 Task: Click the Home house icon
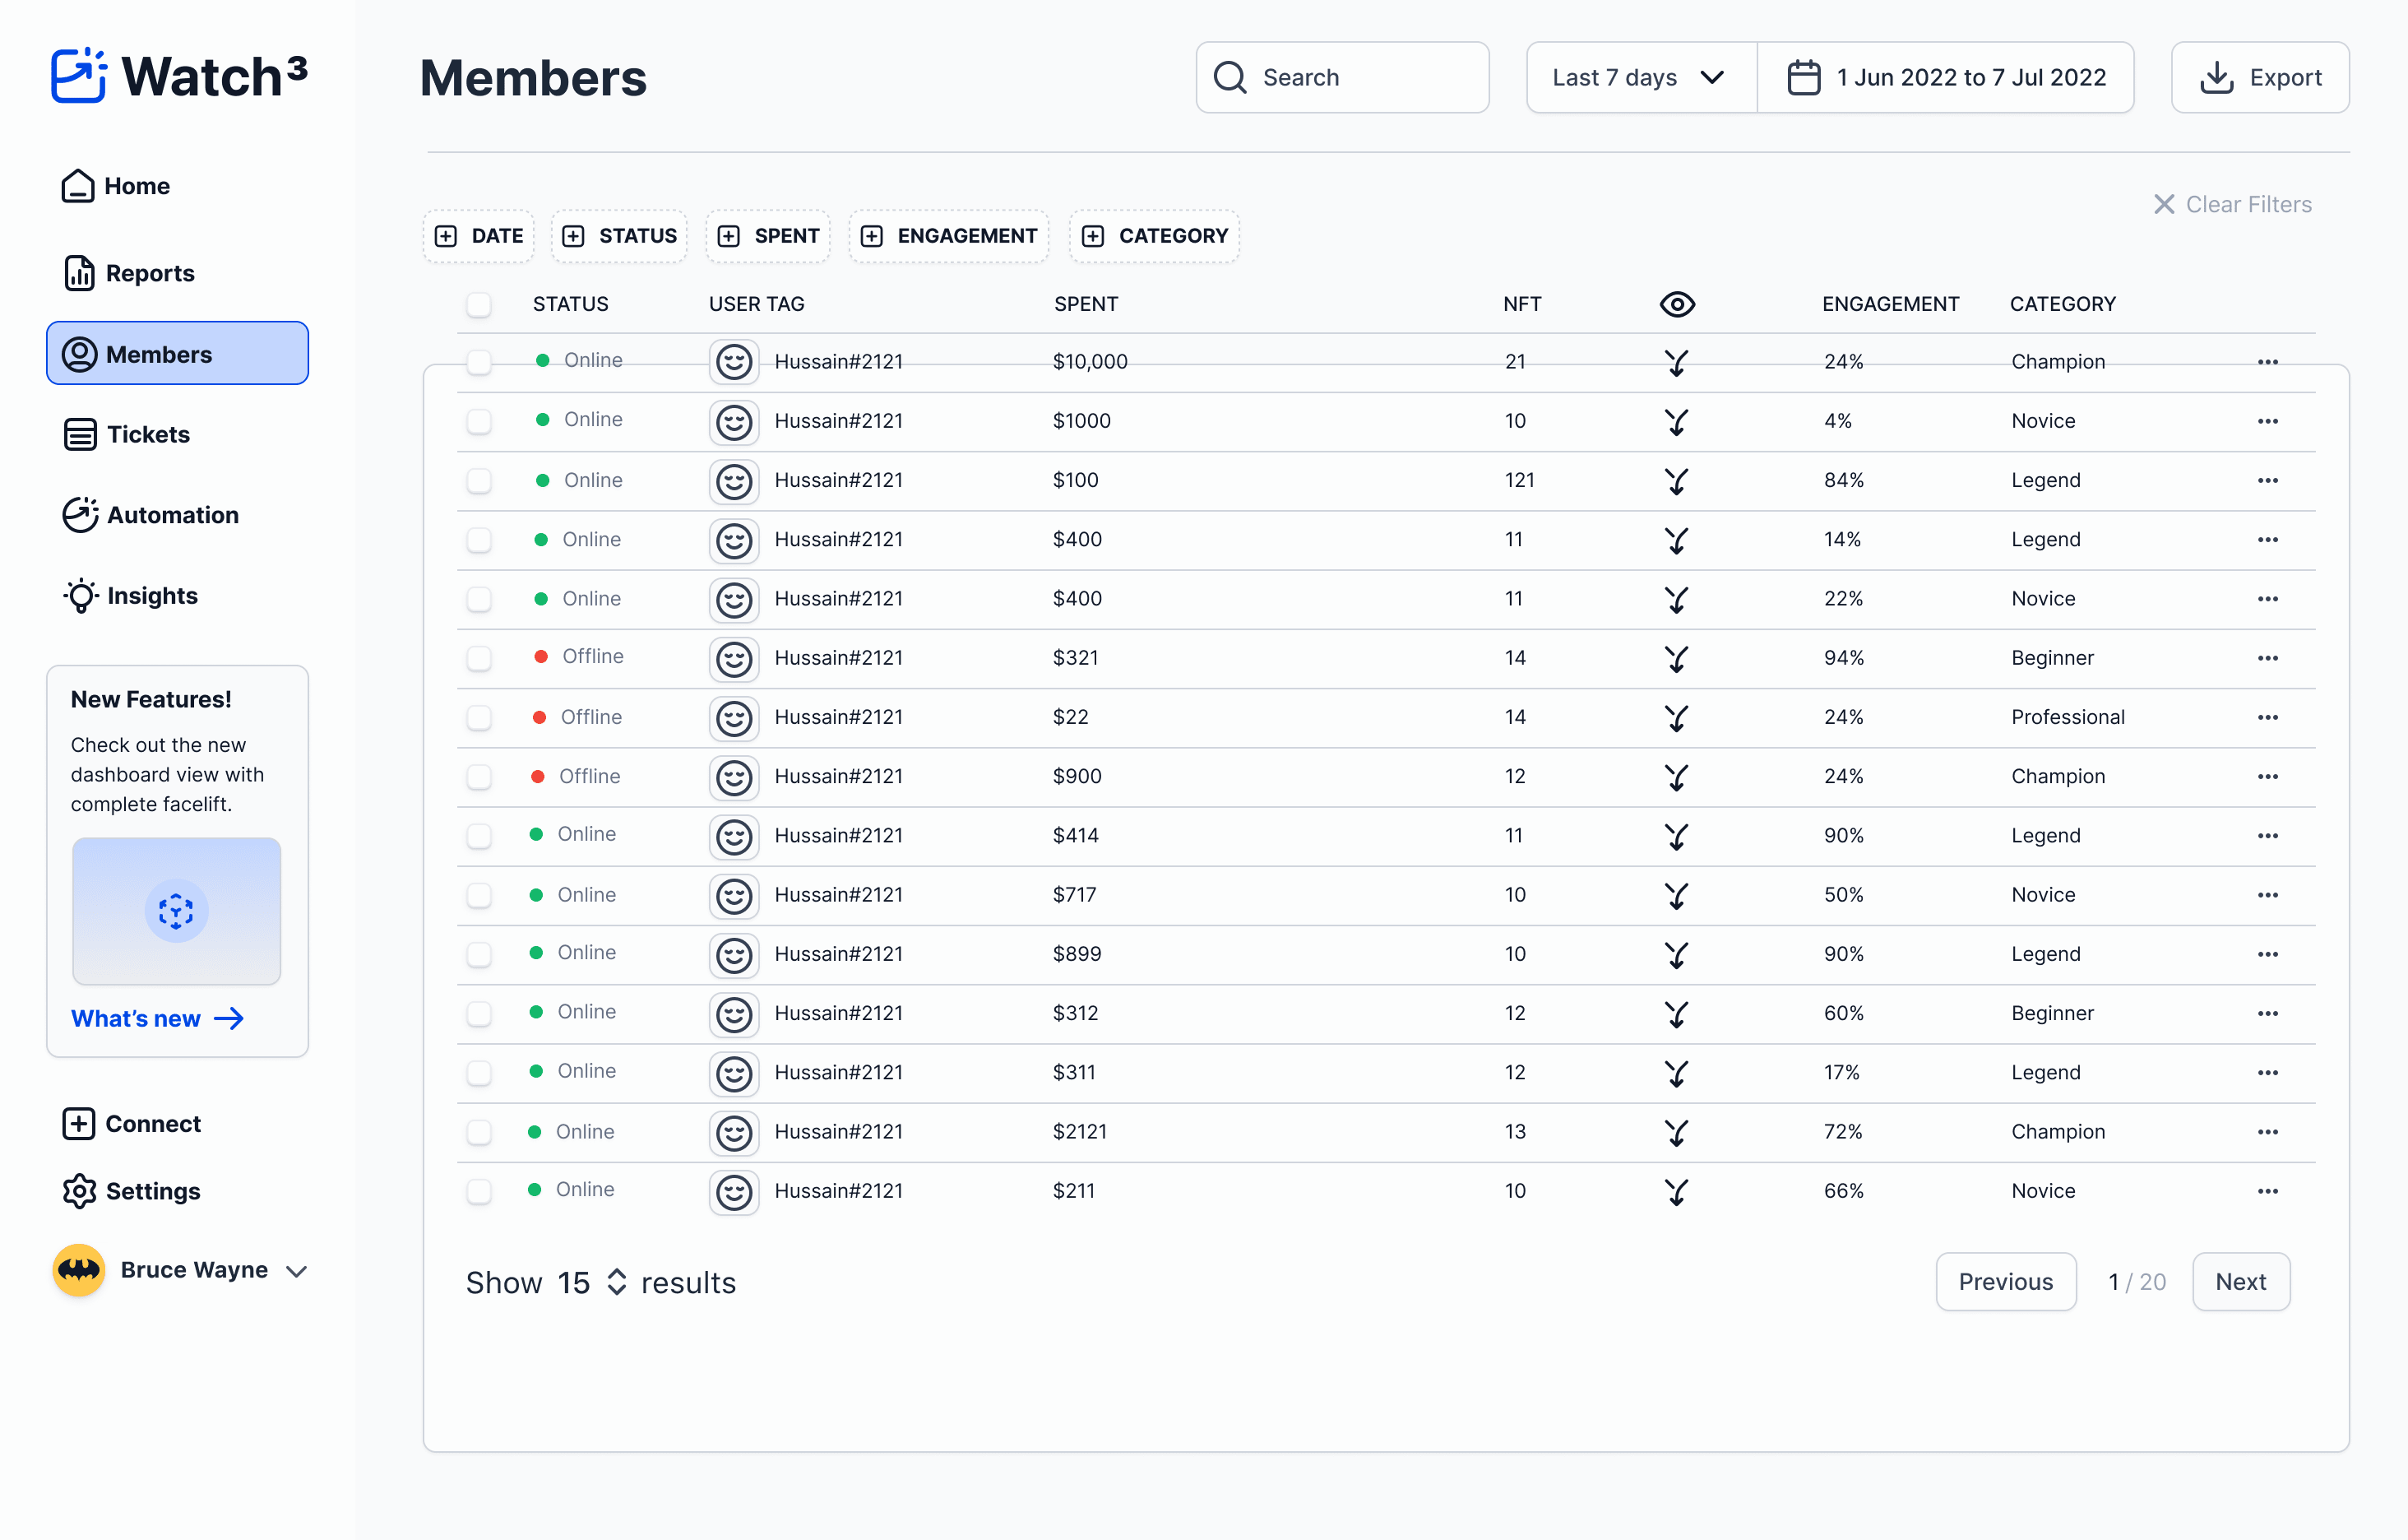coord(78,186)
